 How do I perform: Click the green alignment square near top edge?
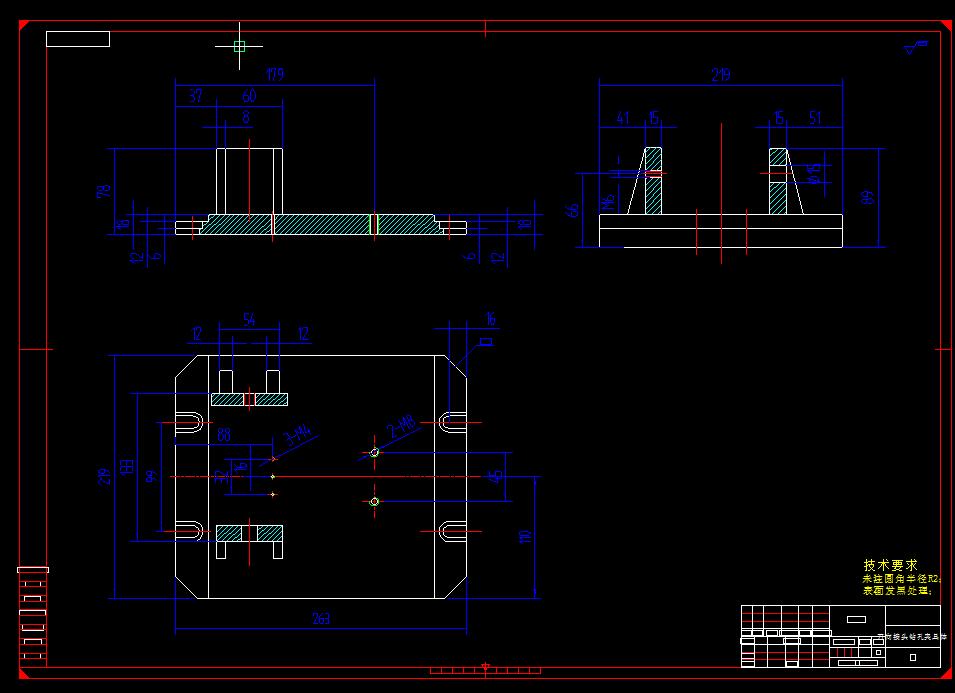pos(237,46)
